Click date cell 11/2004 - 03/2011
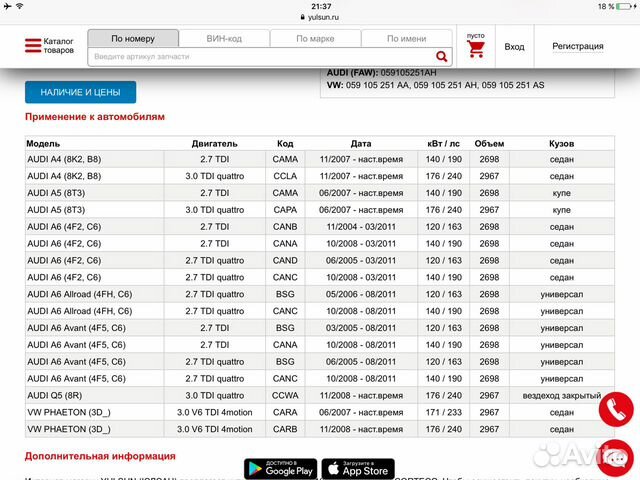Screen dimensions: 640x480 361,227
